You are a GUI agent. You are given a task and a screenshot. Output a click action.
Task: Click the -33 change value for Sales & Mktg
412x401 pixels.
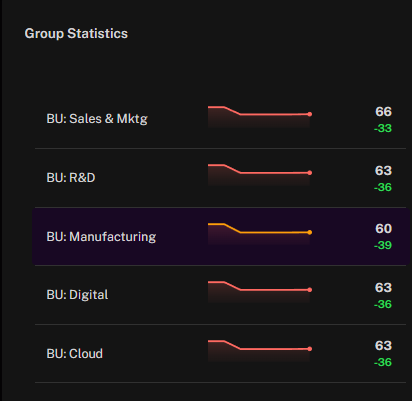coord(383,128)
